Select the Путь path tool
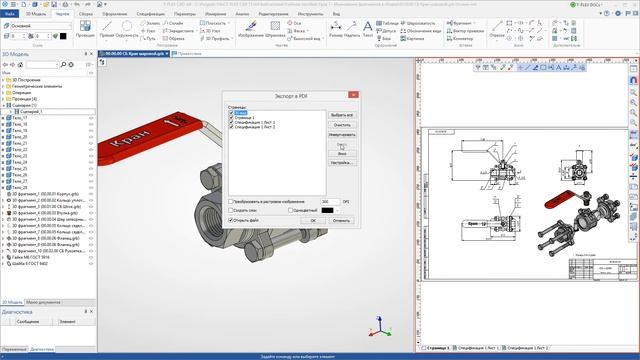 (x=148, y=38)
